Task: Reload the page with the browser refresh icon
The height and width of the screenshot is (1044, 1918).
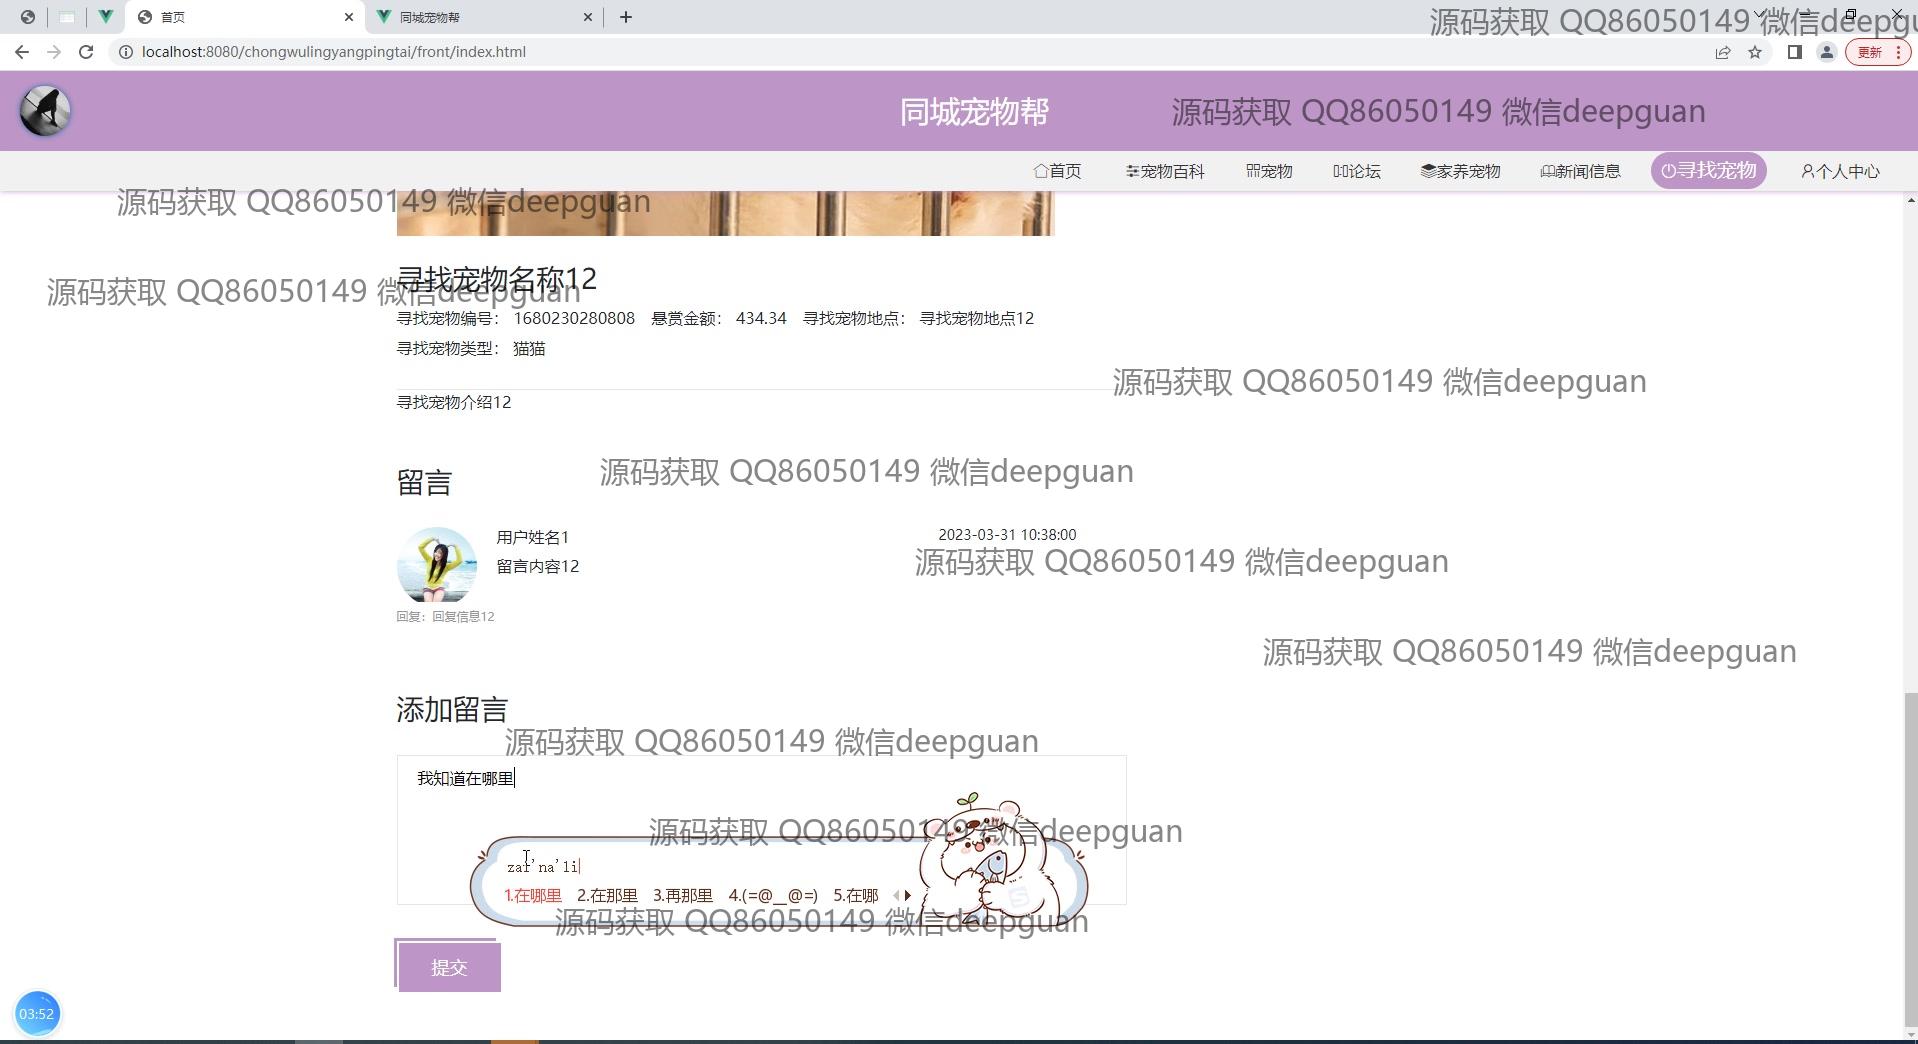Action: (86, 52)
